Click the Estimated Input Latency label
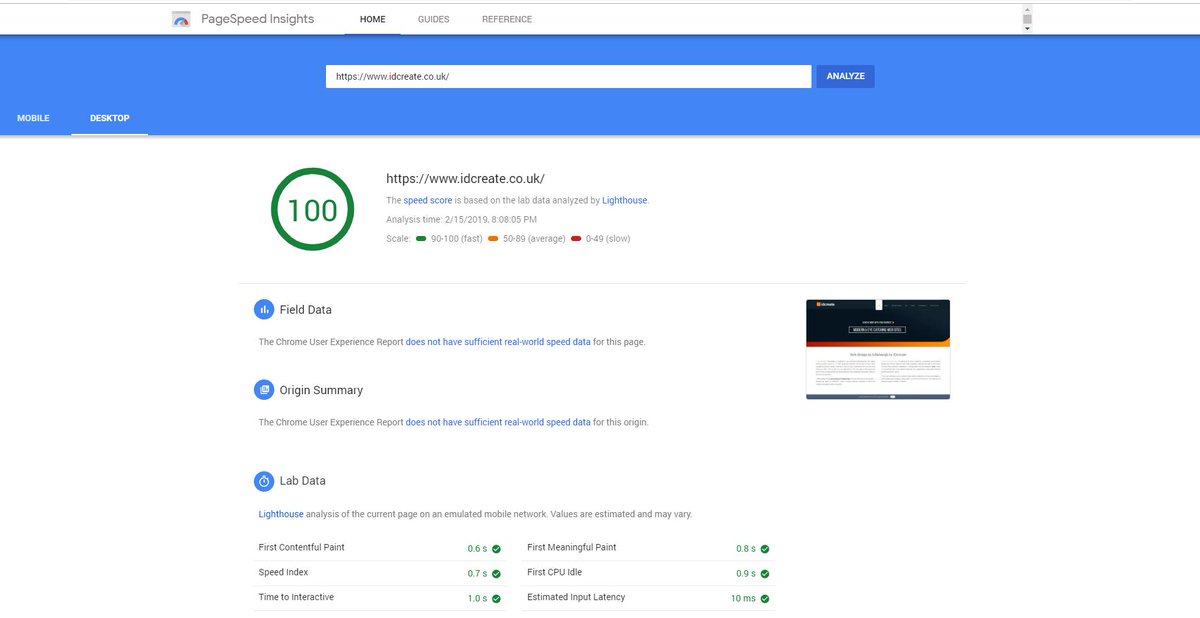This screenshot has height=618, width=1200. [576, 598]
